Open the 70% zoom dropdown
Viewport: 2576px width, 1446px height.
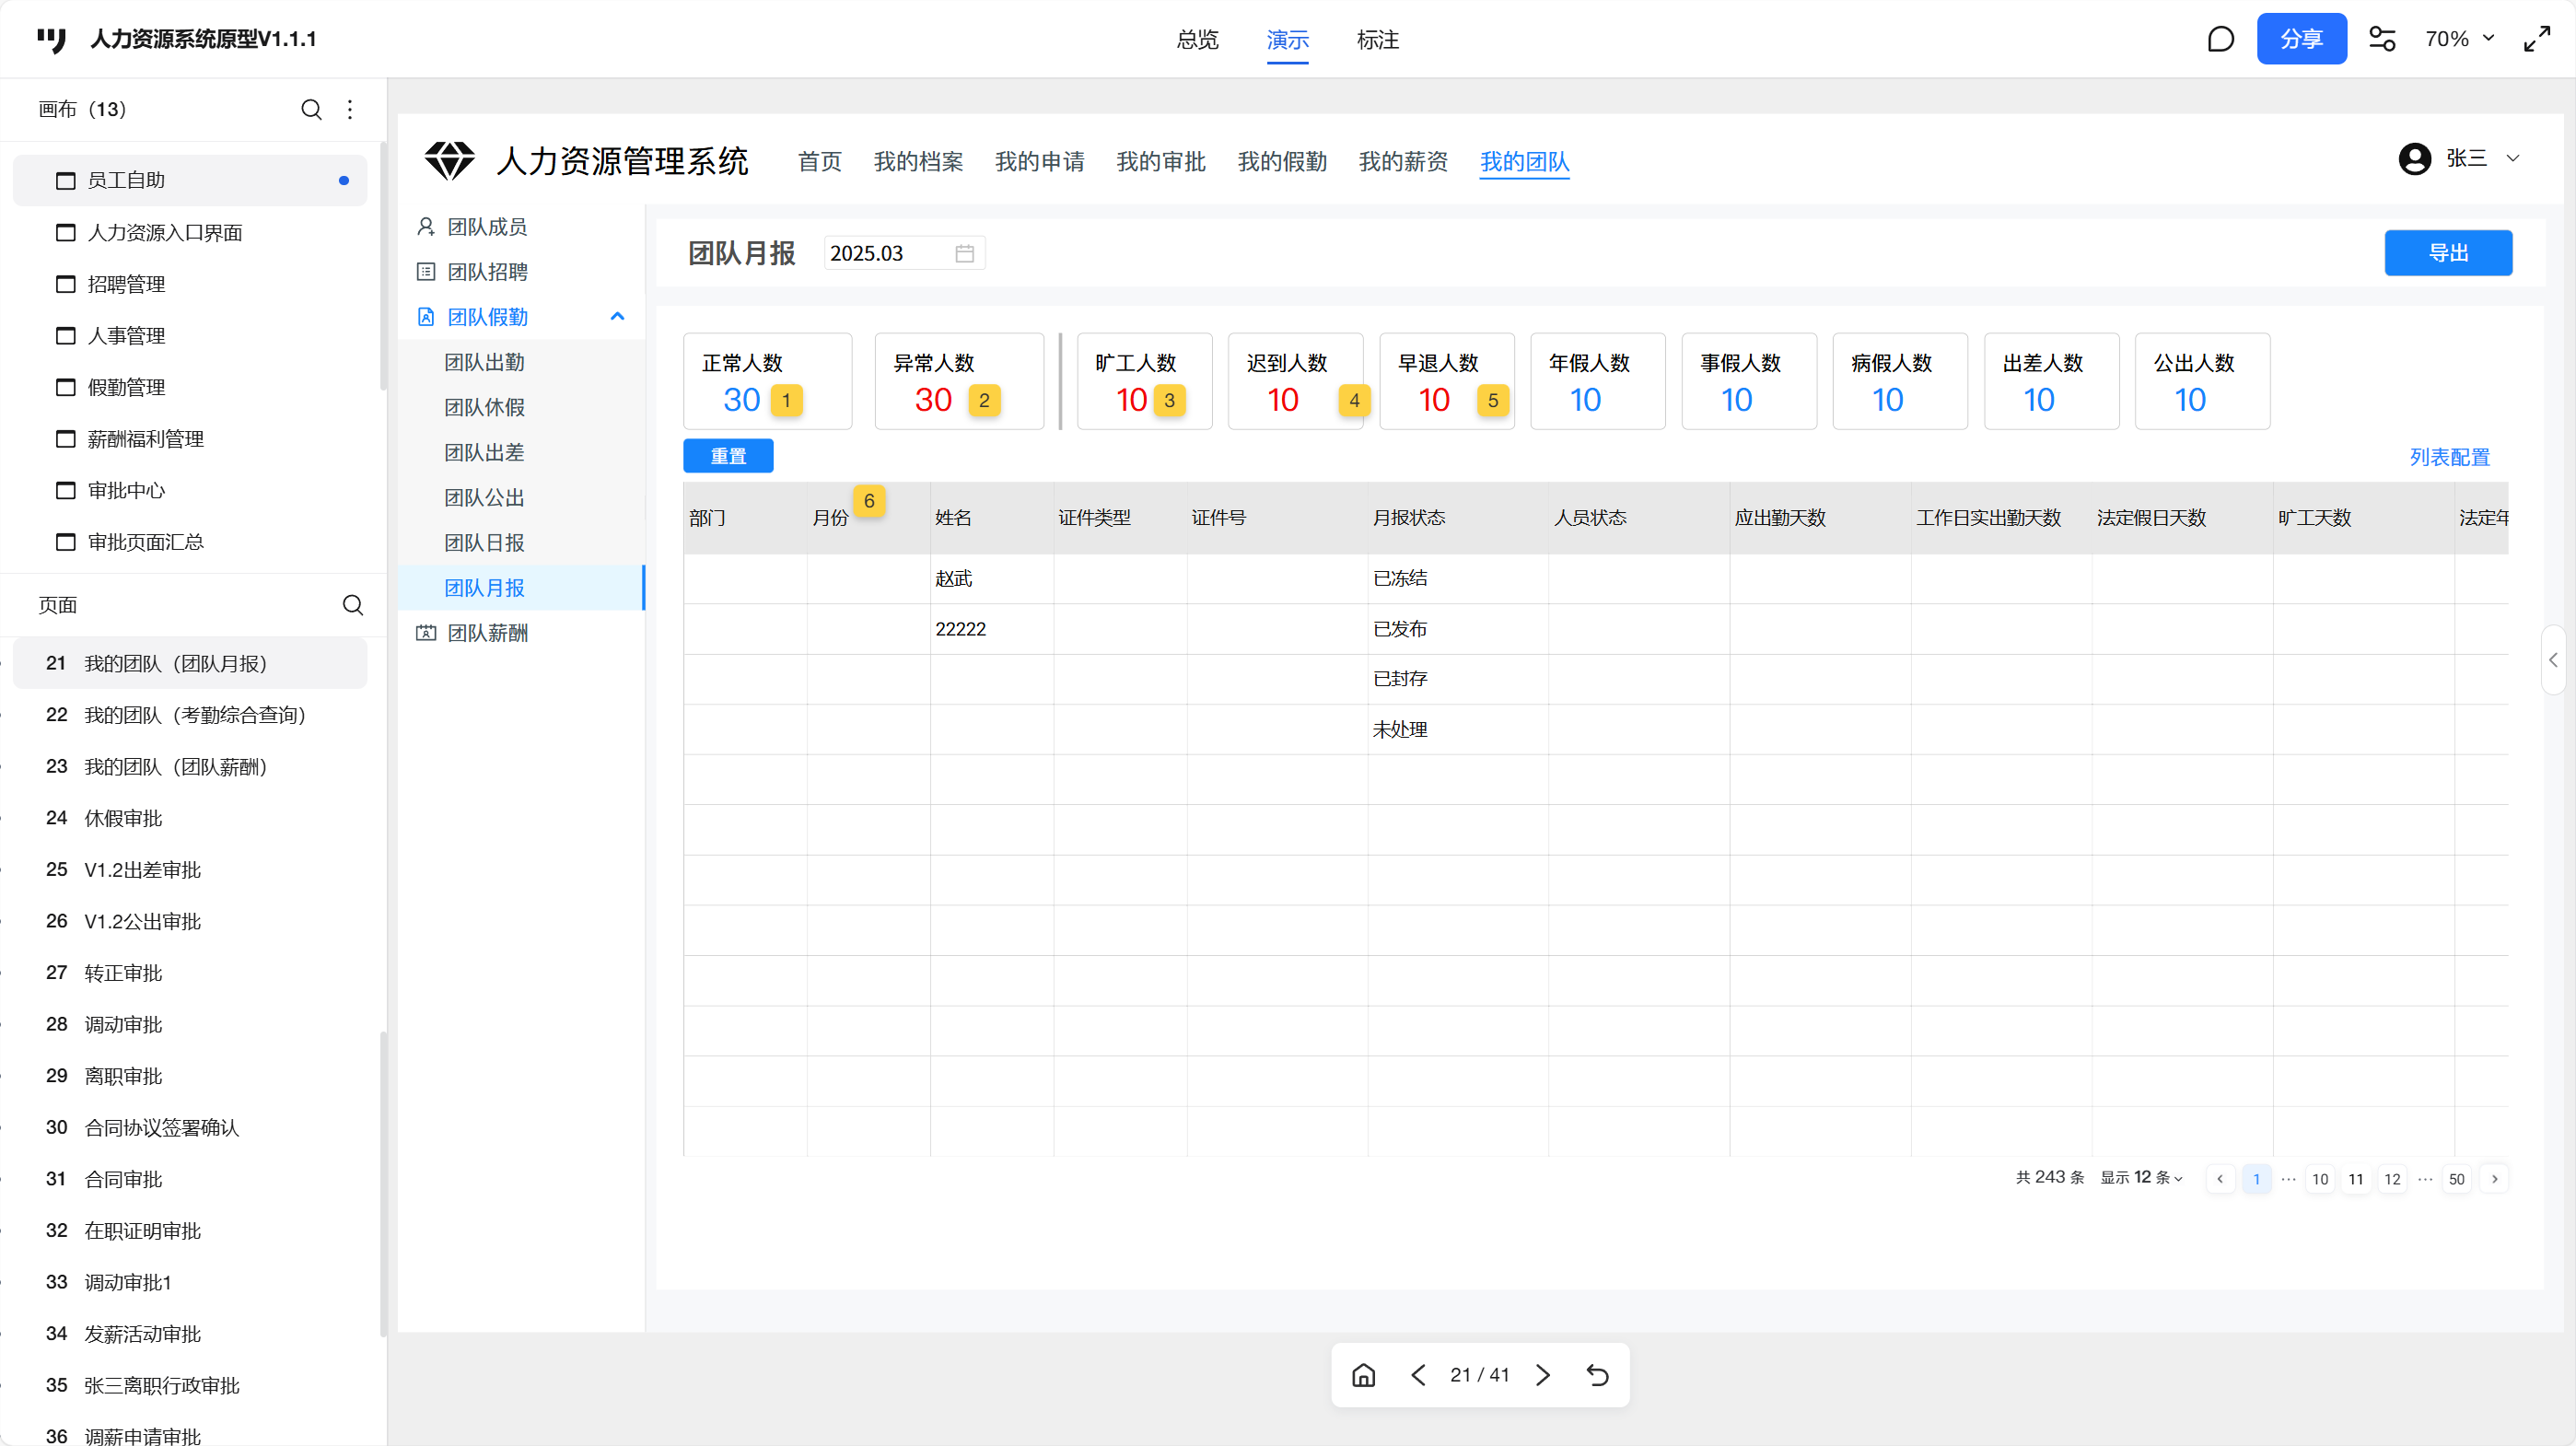click(2459, 39)
